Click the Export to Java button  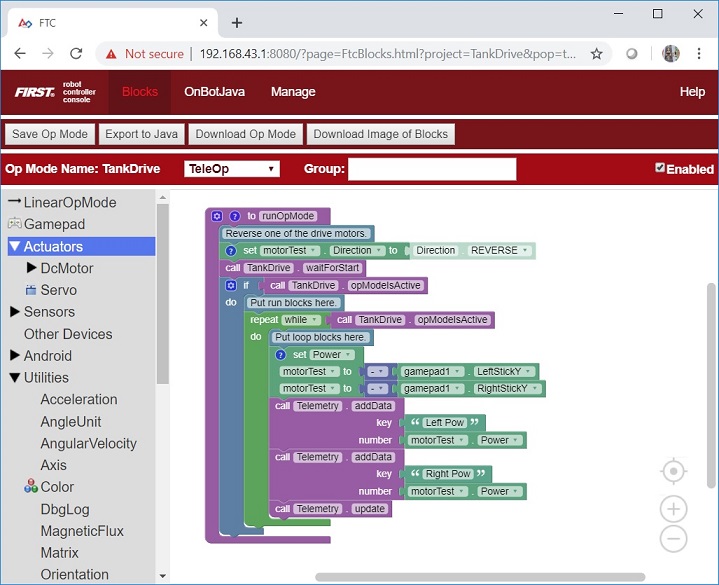141,134
